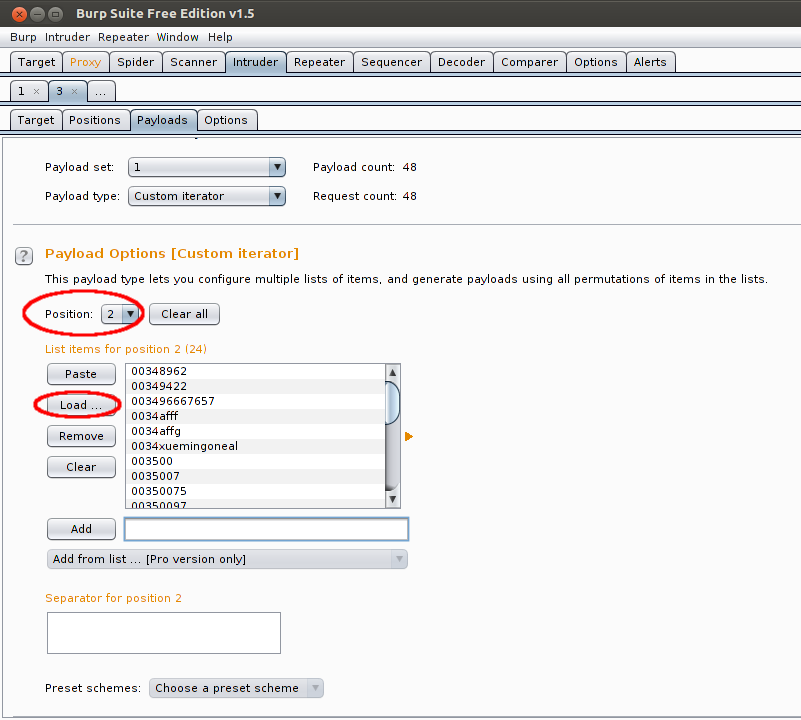Select list item 0034afff
Viewport: 801px width, 720px height.
(255, 416)
